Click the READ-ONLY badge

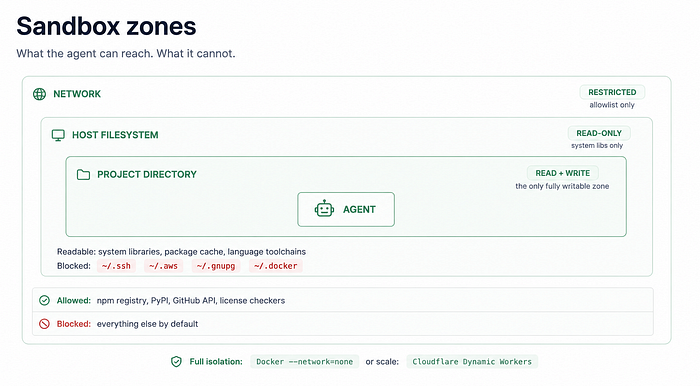(x=599, y=133)
